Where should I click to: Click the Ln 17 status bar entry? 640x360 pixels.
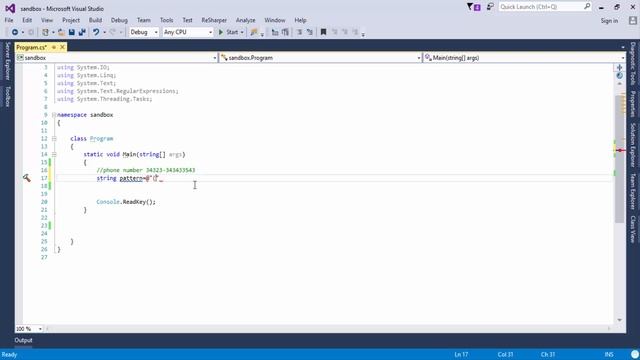tap(461, 354)
